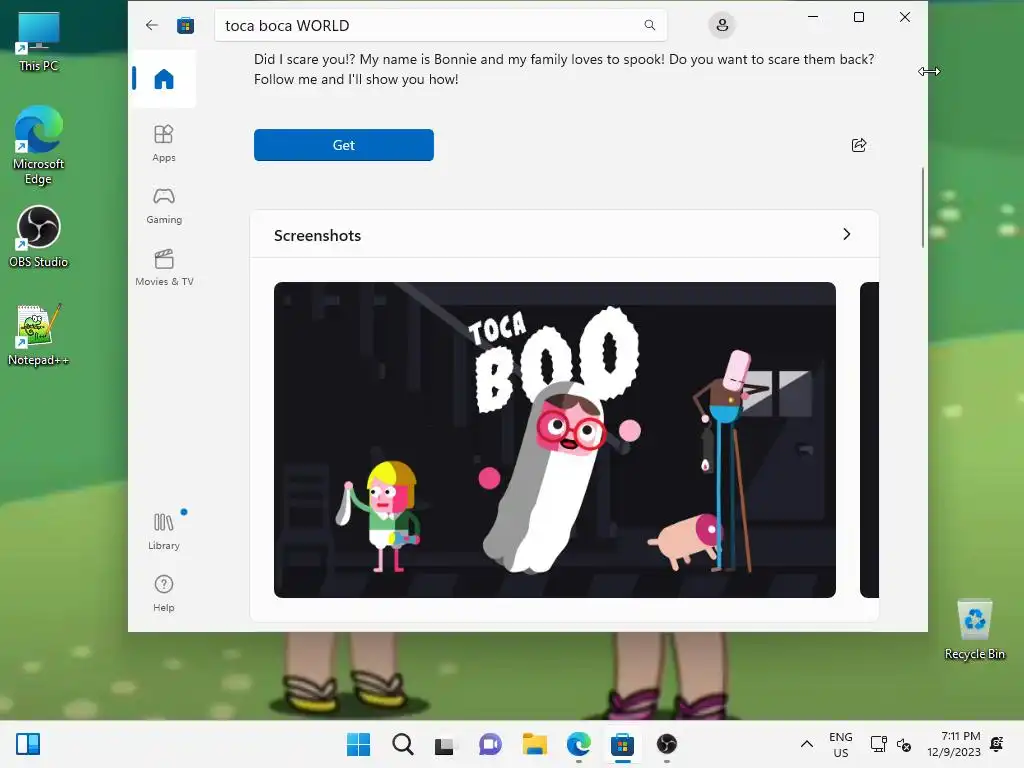Share this app using the share icon
Screen dimensions: 1024x768
(859, 145)
